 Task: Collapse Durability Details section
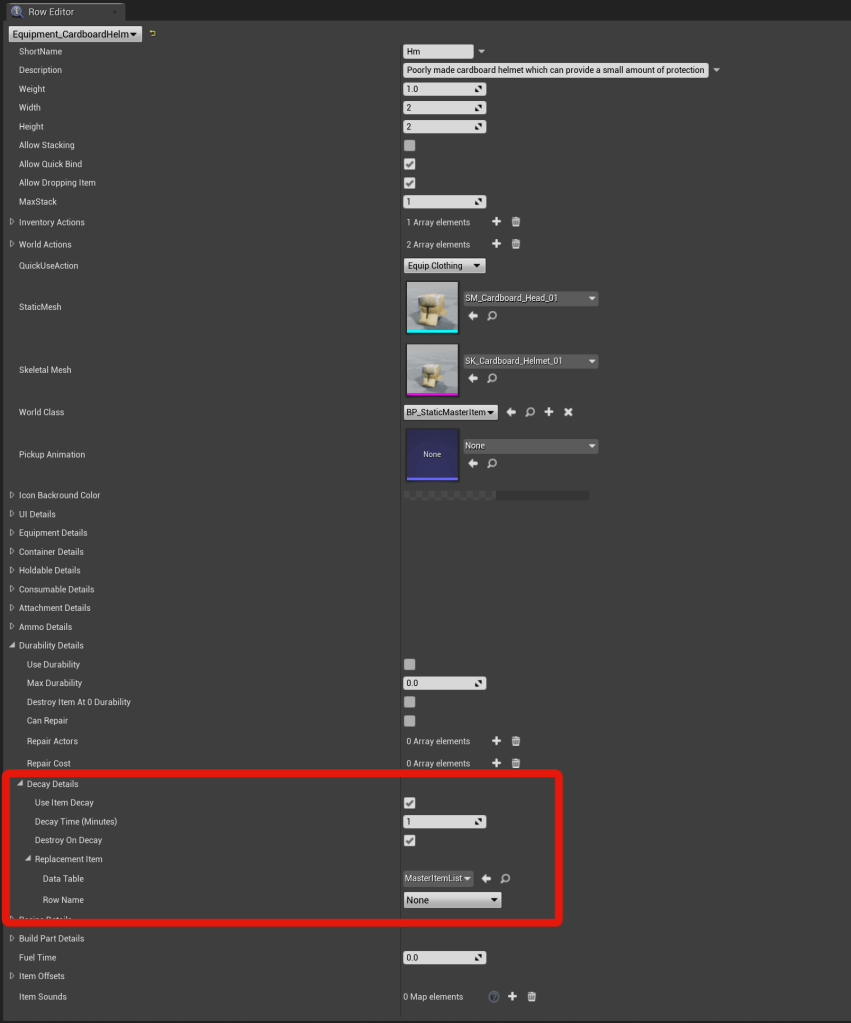pos(12,645)
